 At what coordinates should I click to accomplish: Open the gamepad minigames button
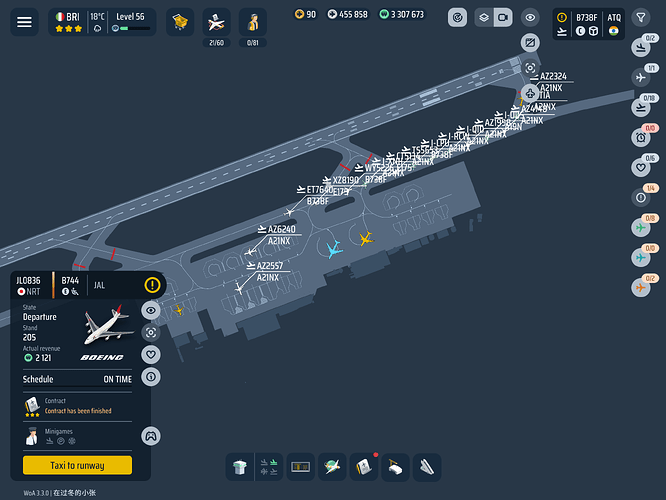click(151, 435)
